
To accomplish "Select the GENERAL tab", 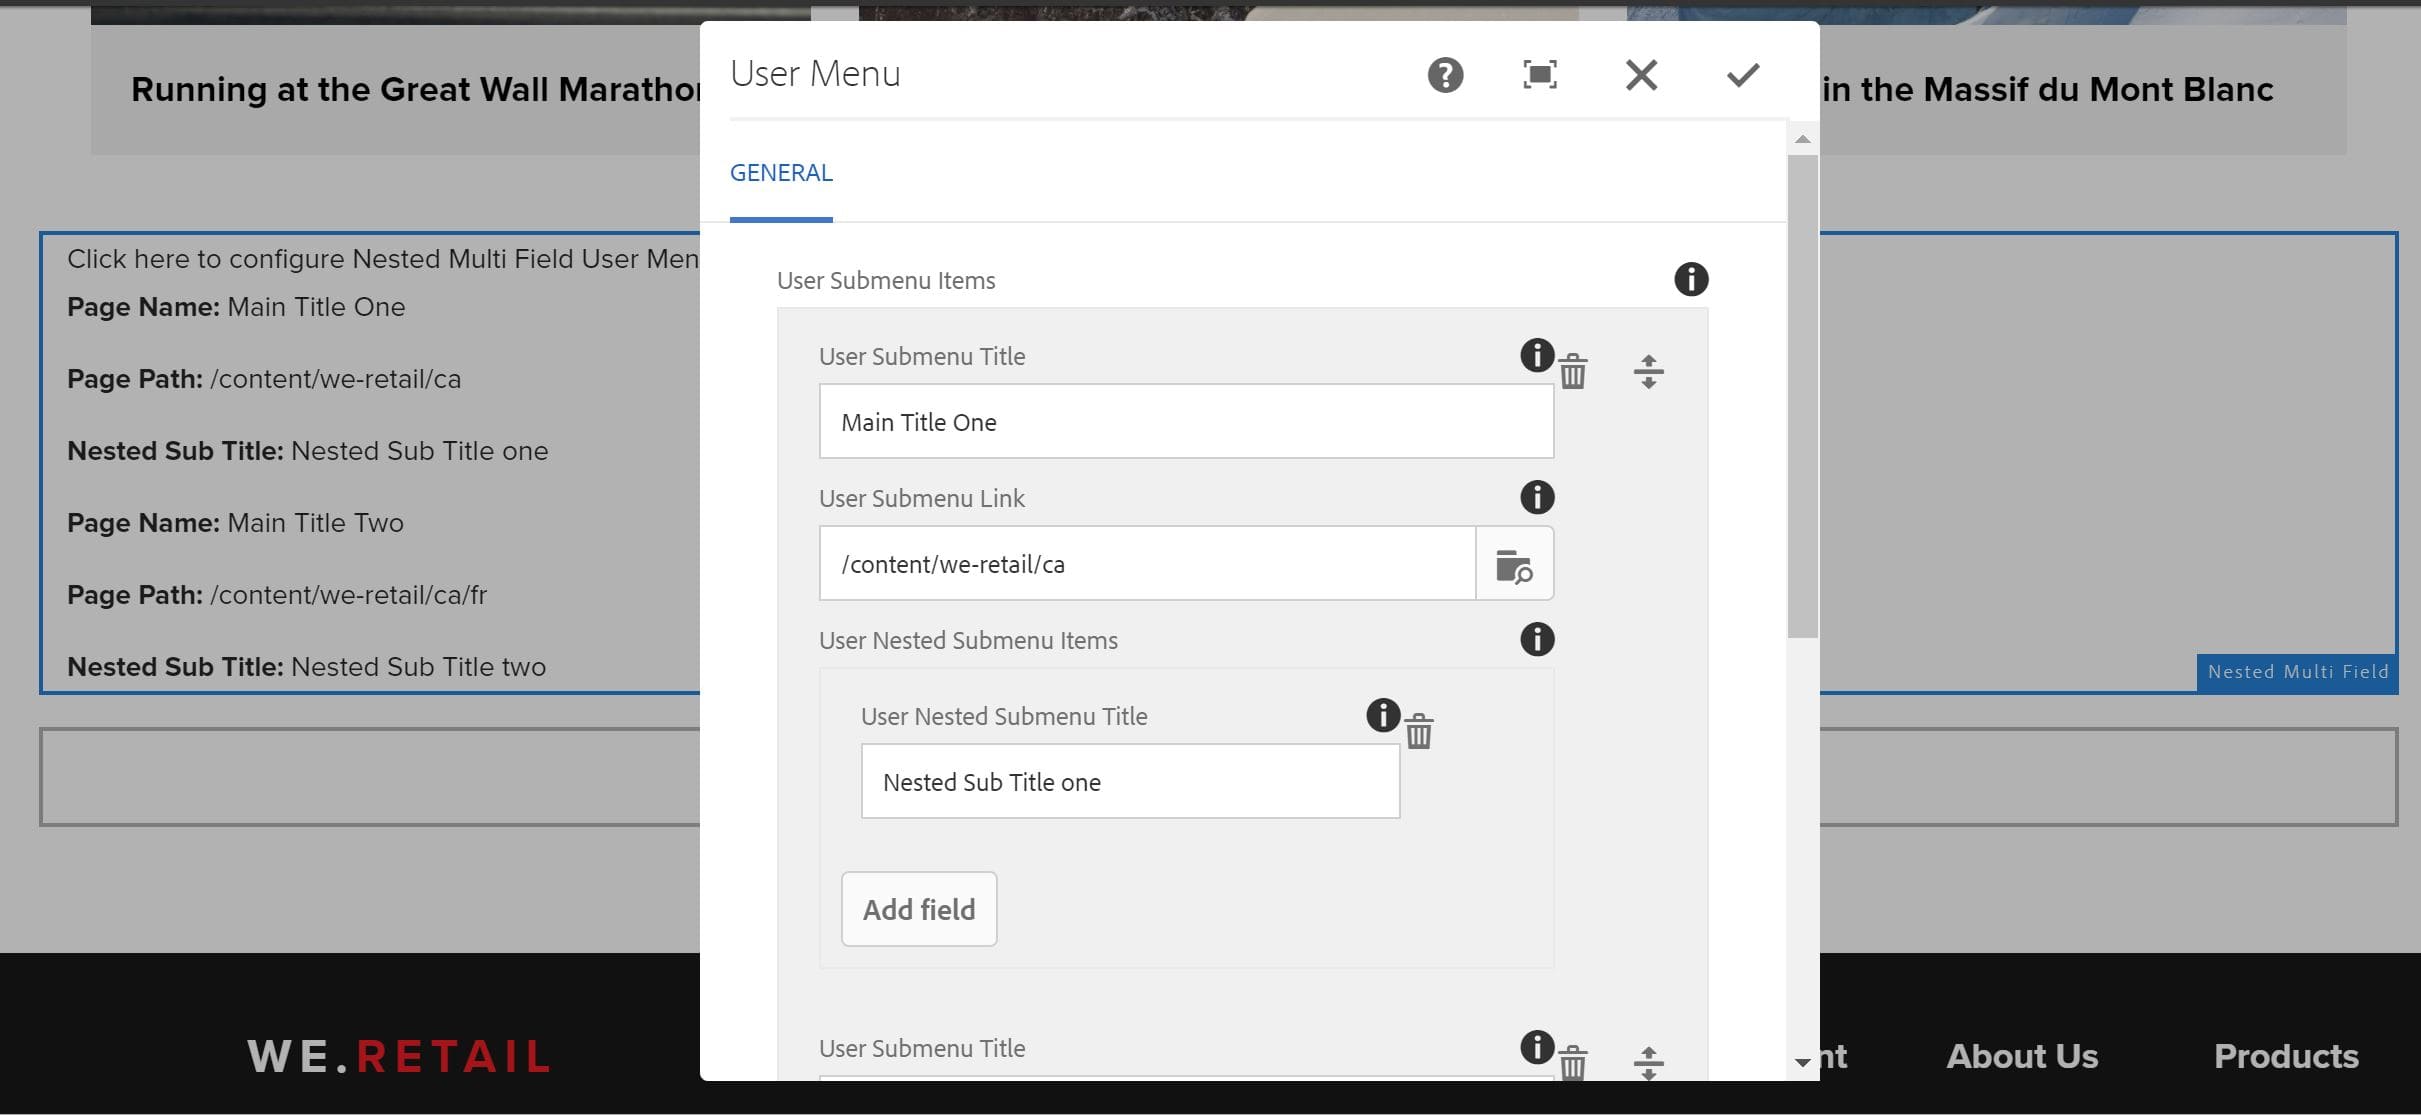I will click(781, 173).
